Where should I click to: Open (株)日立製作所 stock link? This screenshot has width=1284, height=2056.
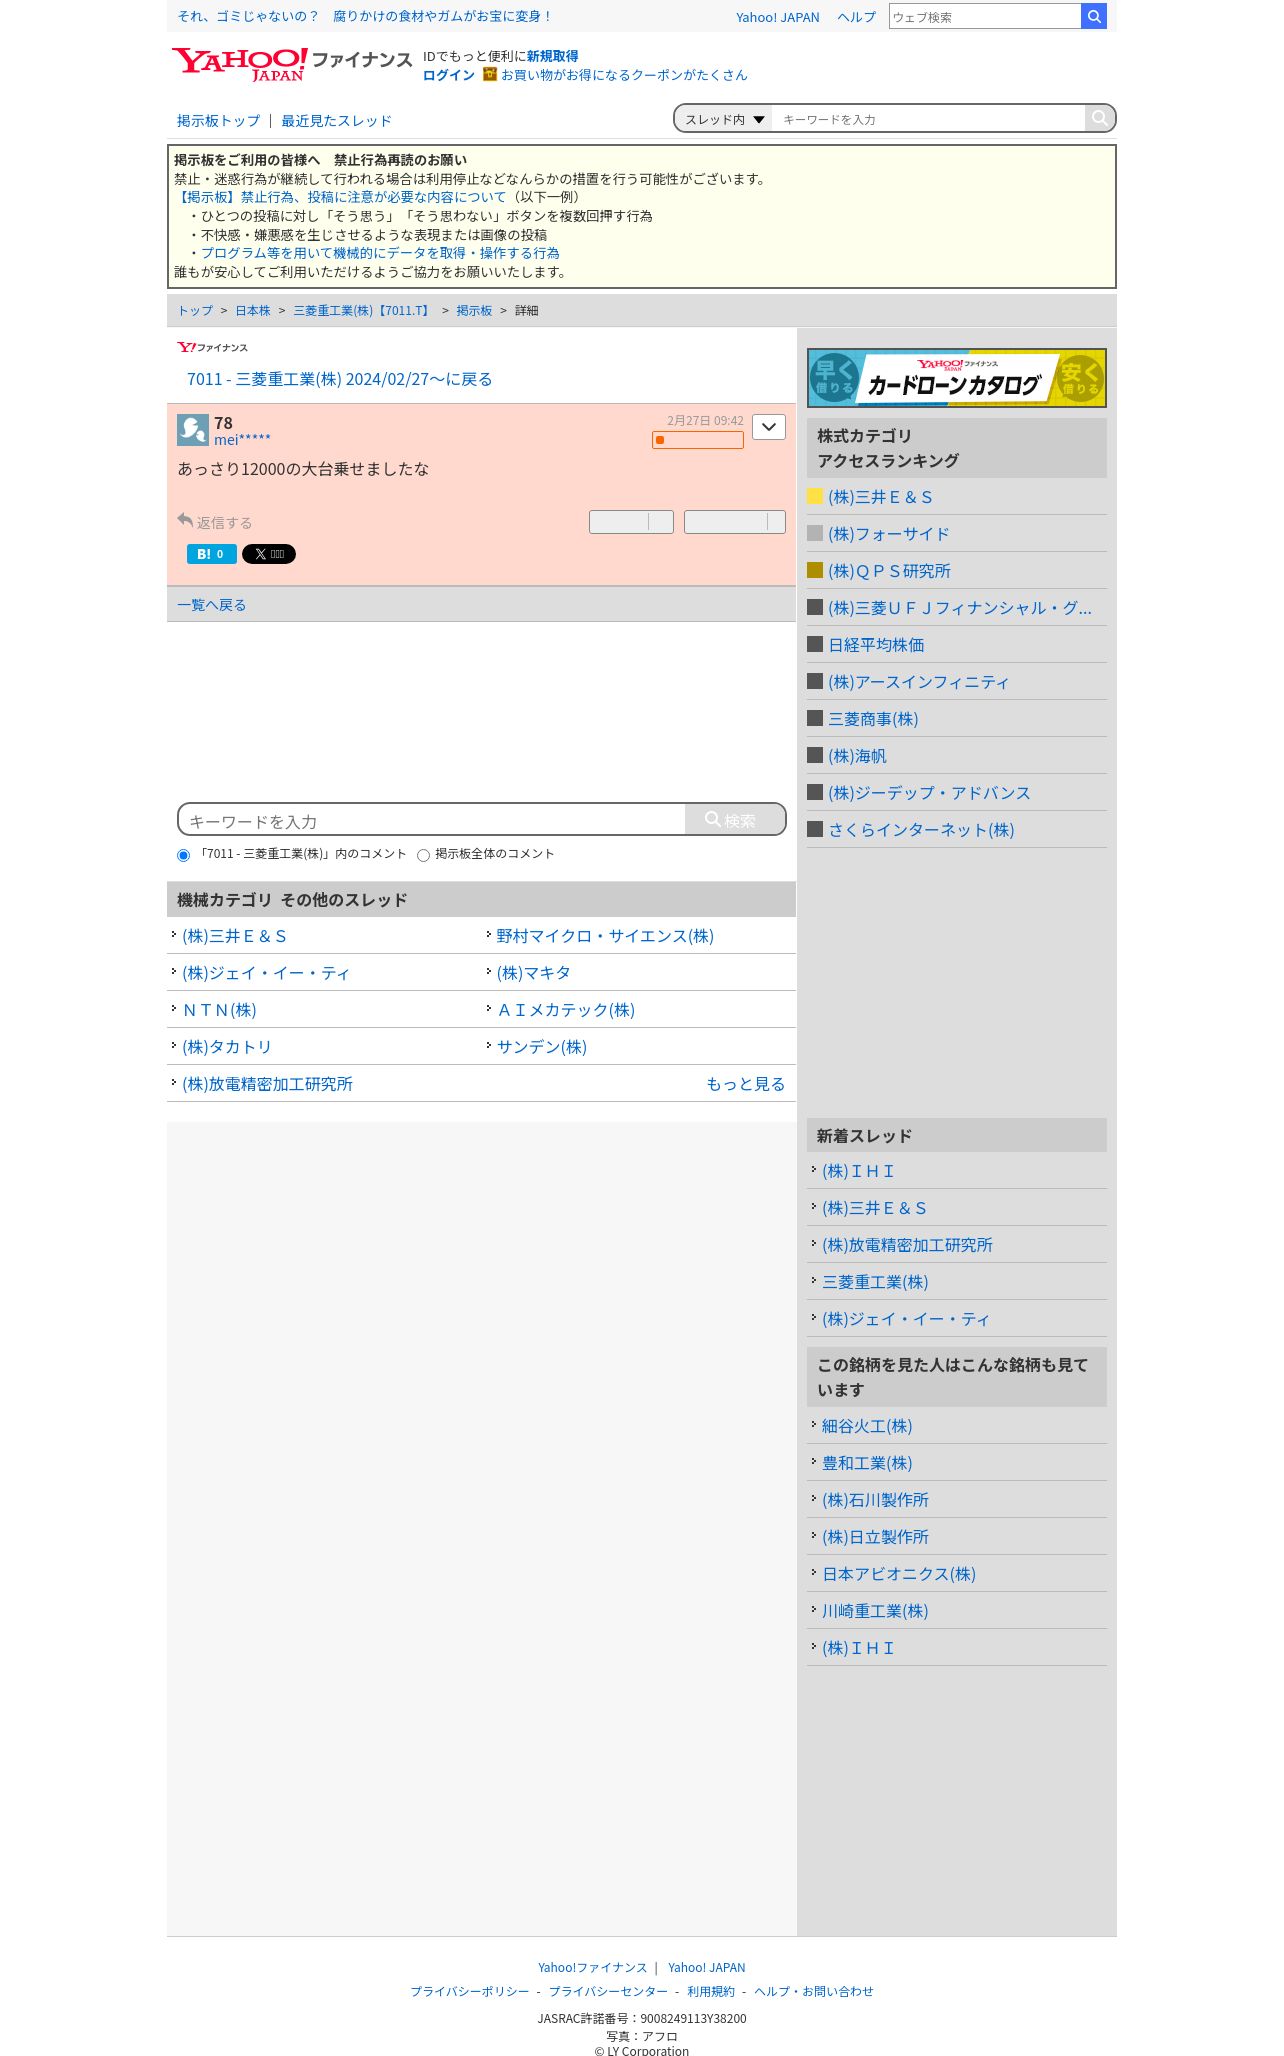[x=875, y=1537]
